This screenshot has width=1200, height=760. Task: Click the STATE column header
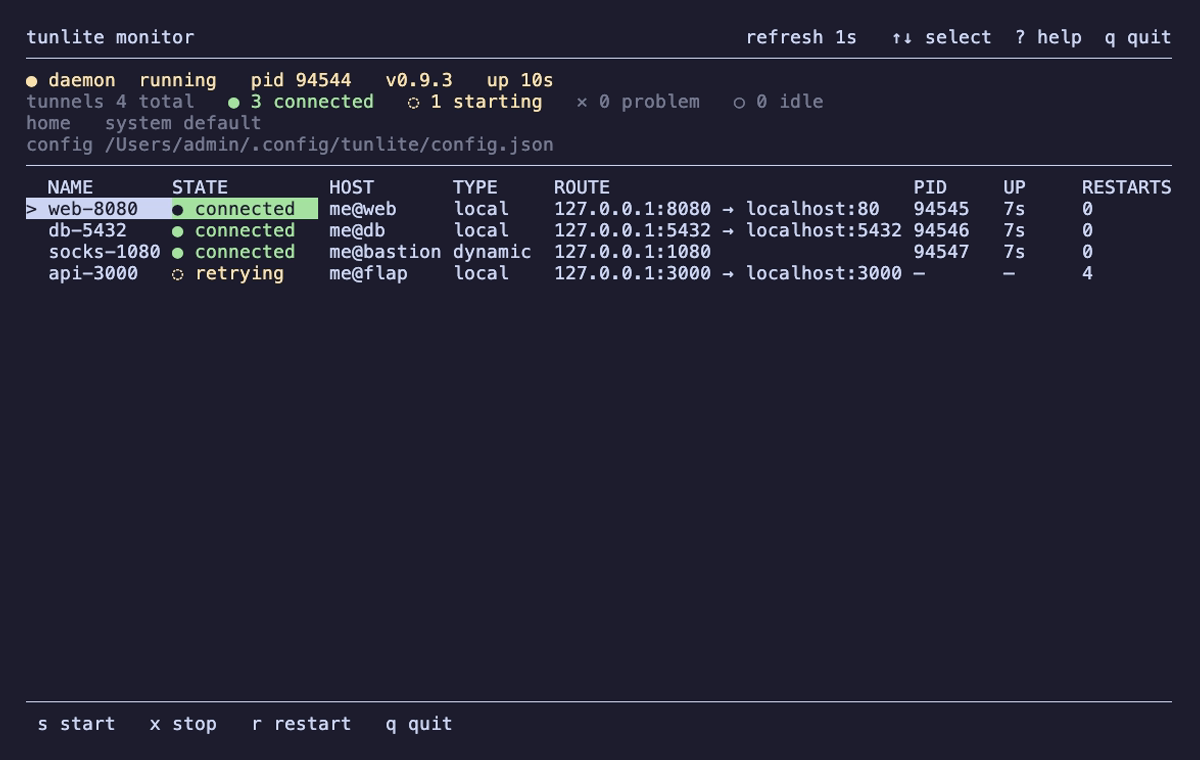pyautogui.click(x=200, y=187)
